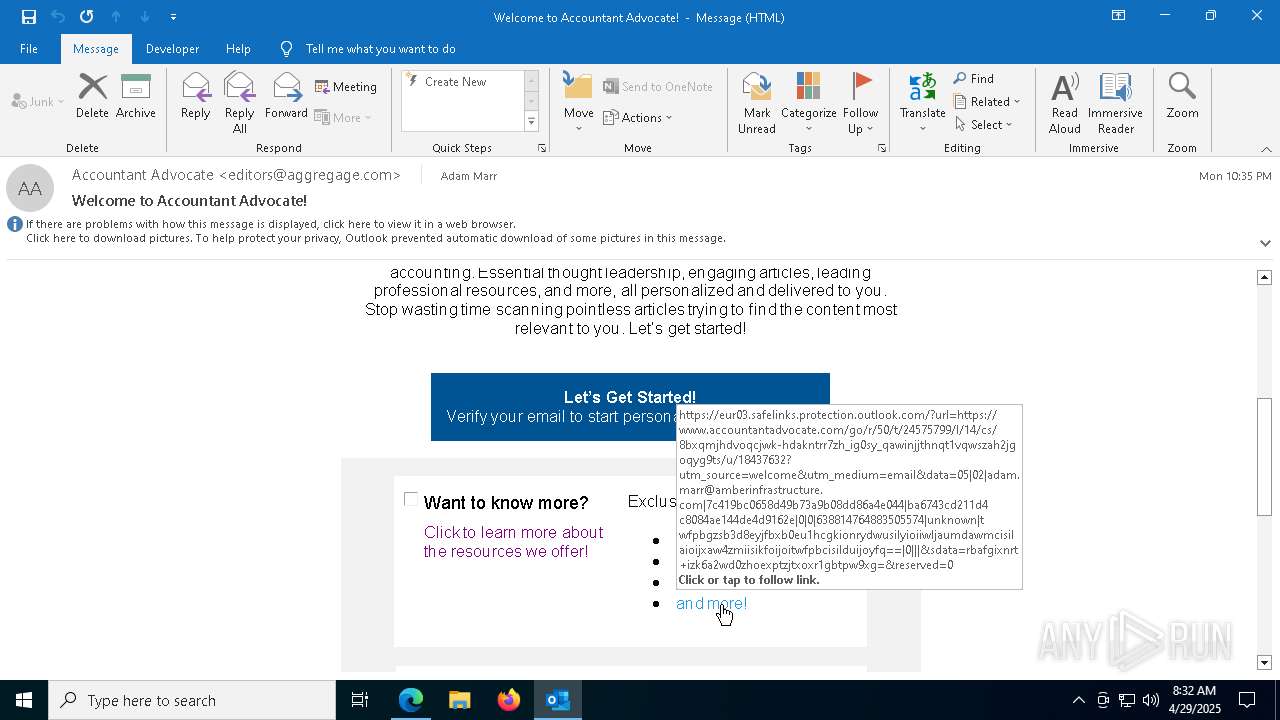This screenshot has height=720, width=1280.
Task: Open the Windows Start menu
Action: click(24, 700)
